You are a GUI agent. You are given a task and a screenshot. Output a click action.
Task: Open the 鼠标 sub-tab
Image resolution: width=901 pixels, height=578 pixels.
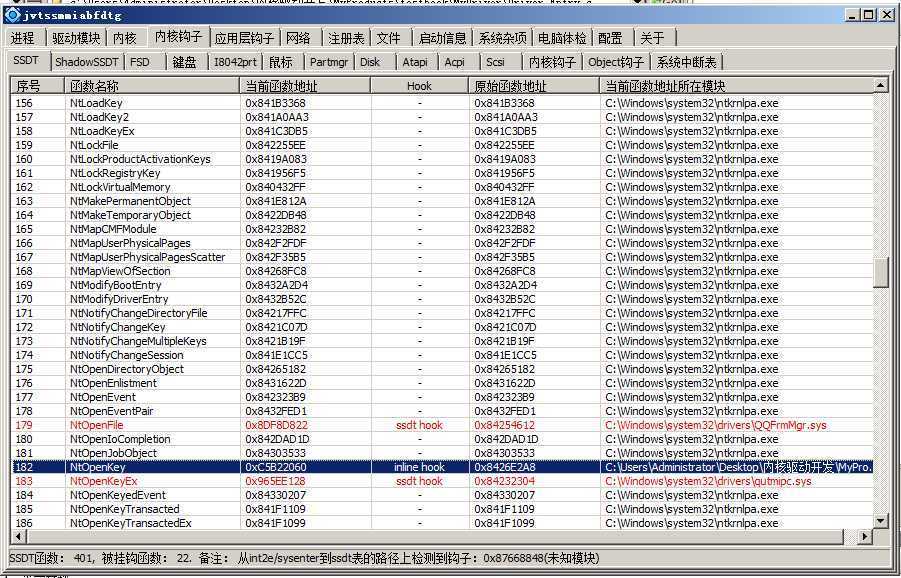[x=281, y=61]
